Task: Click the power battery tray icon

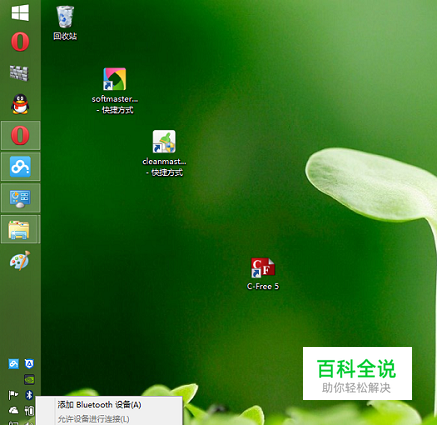Action: [29, 411]
